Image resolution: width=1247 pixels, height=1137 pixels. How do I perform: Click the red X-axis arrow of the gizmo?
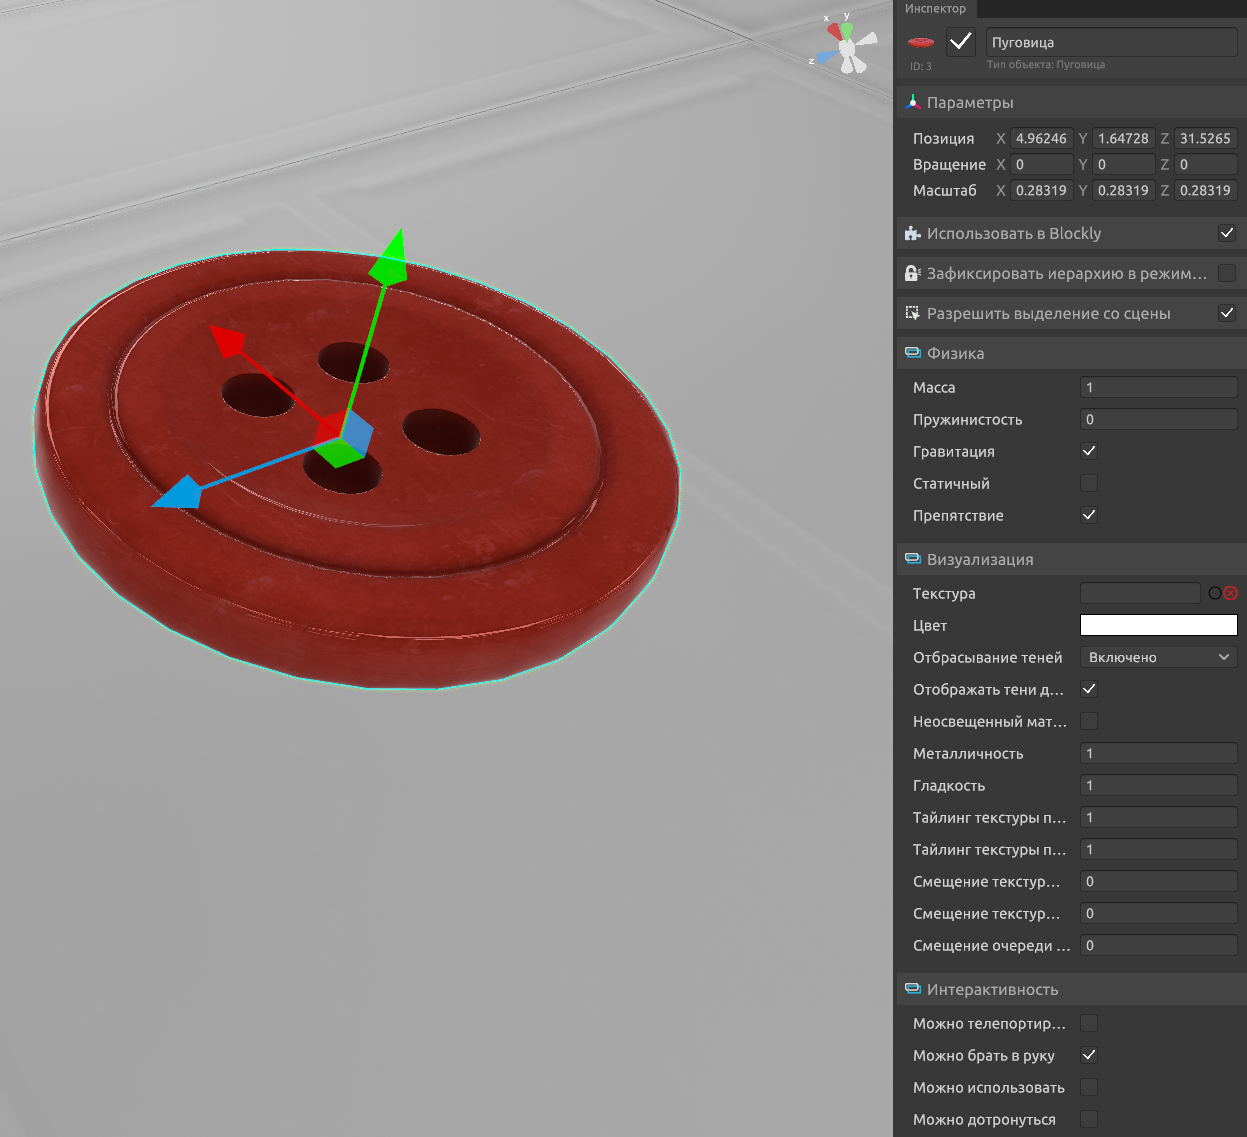click(228, 341)
